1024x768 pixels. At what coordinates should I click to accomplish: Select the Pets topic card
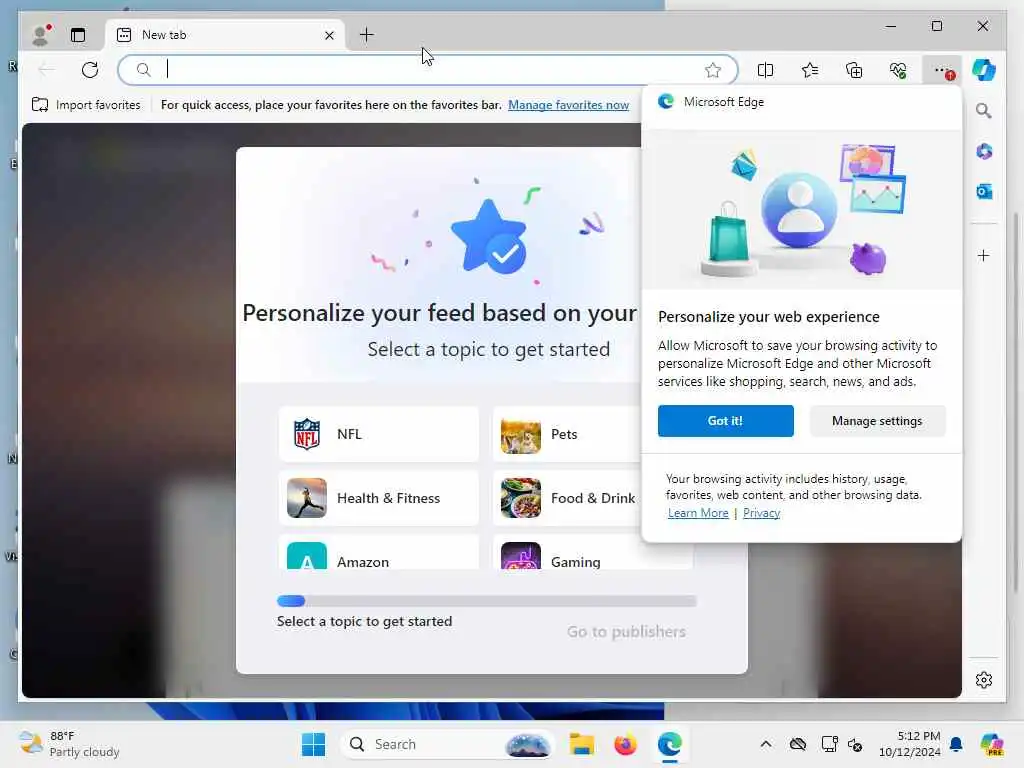pos(567,434)
